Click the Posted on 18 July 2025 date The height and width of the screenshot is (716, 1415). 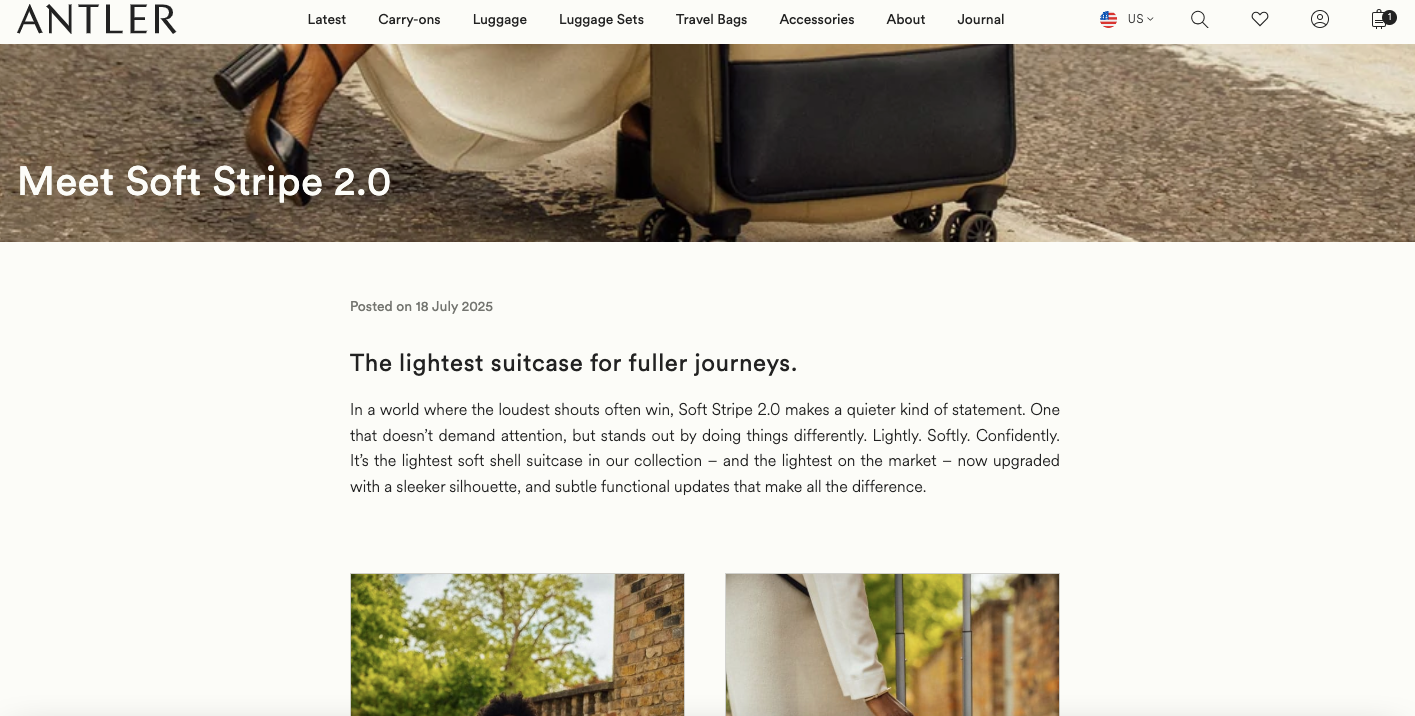[421, 307]
